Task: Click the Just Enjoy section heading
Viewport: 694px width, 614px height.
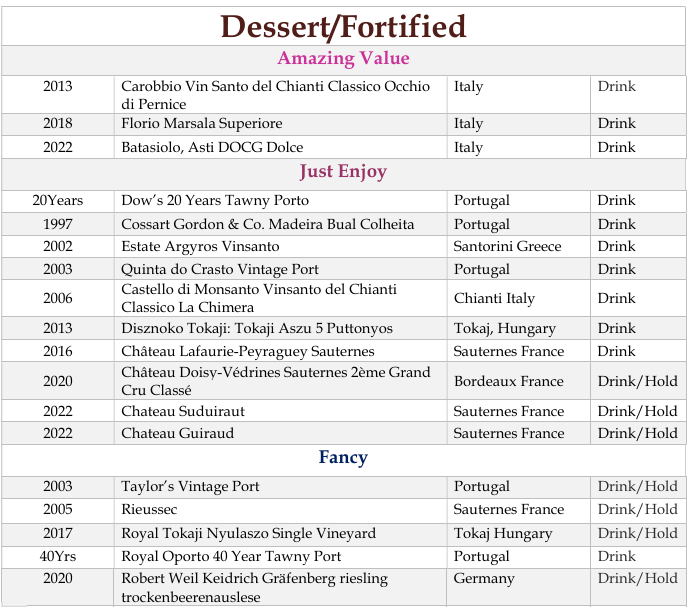Action: (343, 172)
